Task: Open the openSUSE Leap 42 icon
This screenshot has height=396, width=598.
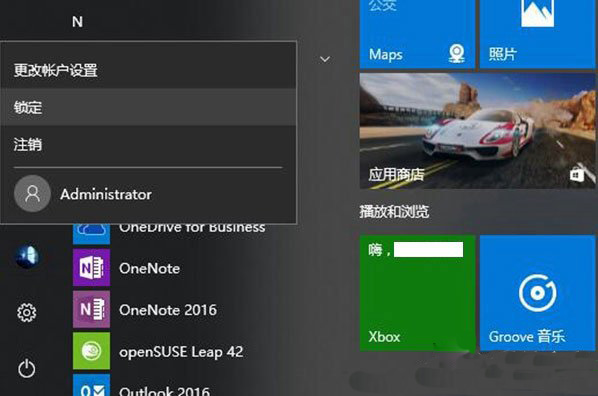Action: (x=92, y=351)
